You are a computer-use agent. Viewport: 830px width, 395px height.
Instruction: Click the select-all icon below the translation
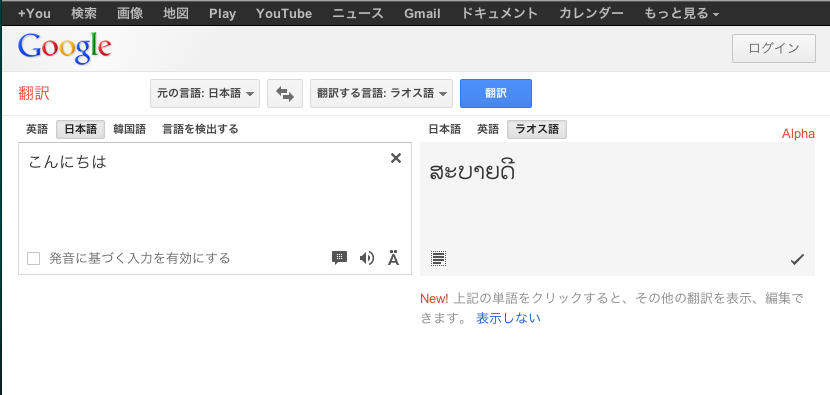[438, 259]
